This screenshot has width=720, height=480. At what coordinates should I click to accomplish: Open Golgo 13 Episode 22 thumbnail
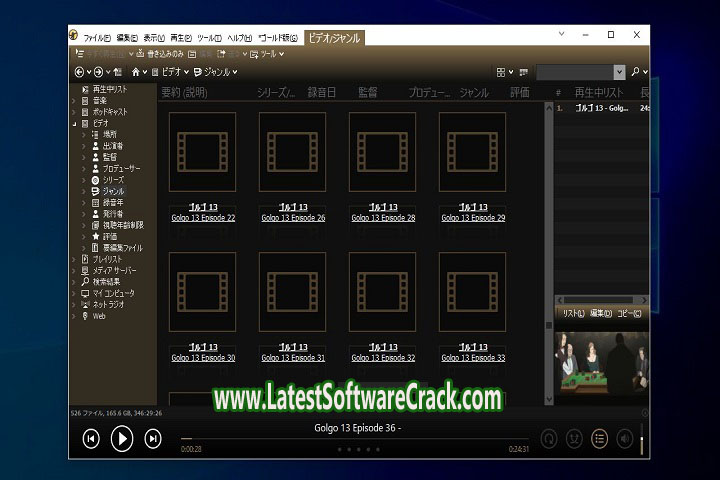(202, 152)
